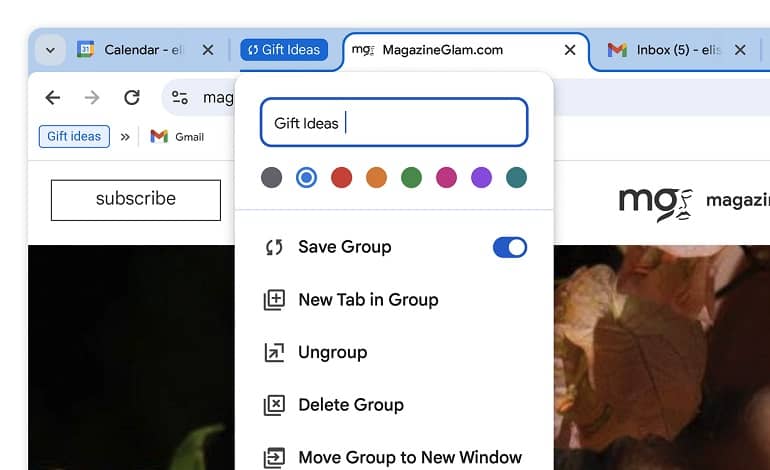The width and height of the screenshot is (770, 470).
Task: Close the Calendar tab
Action: pos(208,50)
